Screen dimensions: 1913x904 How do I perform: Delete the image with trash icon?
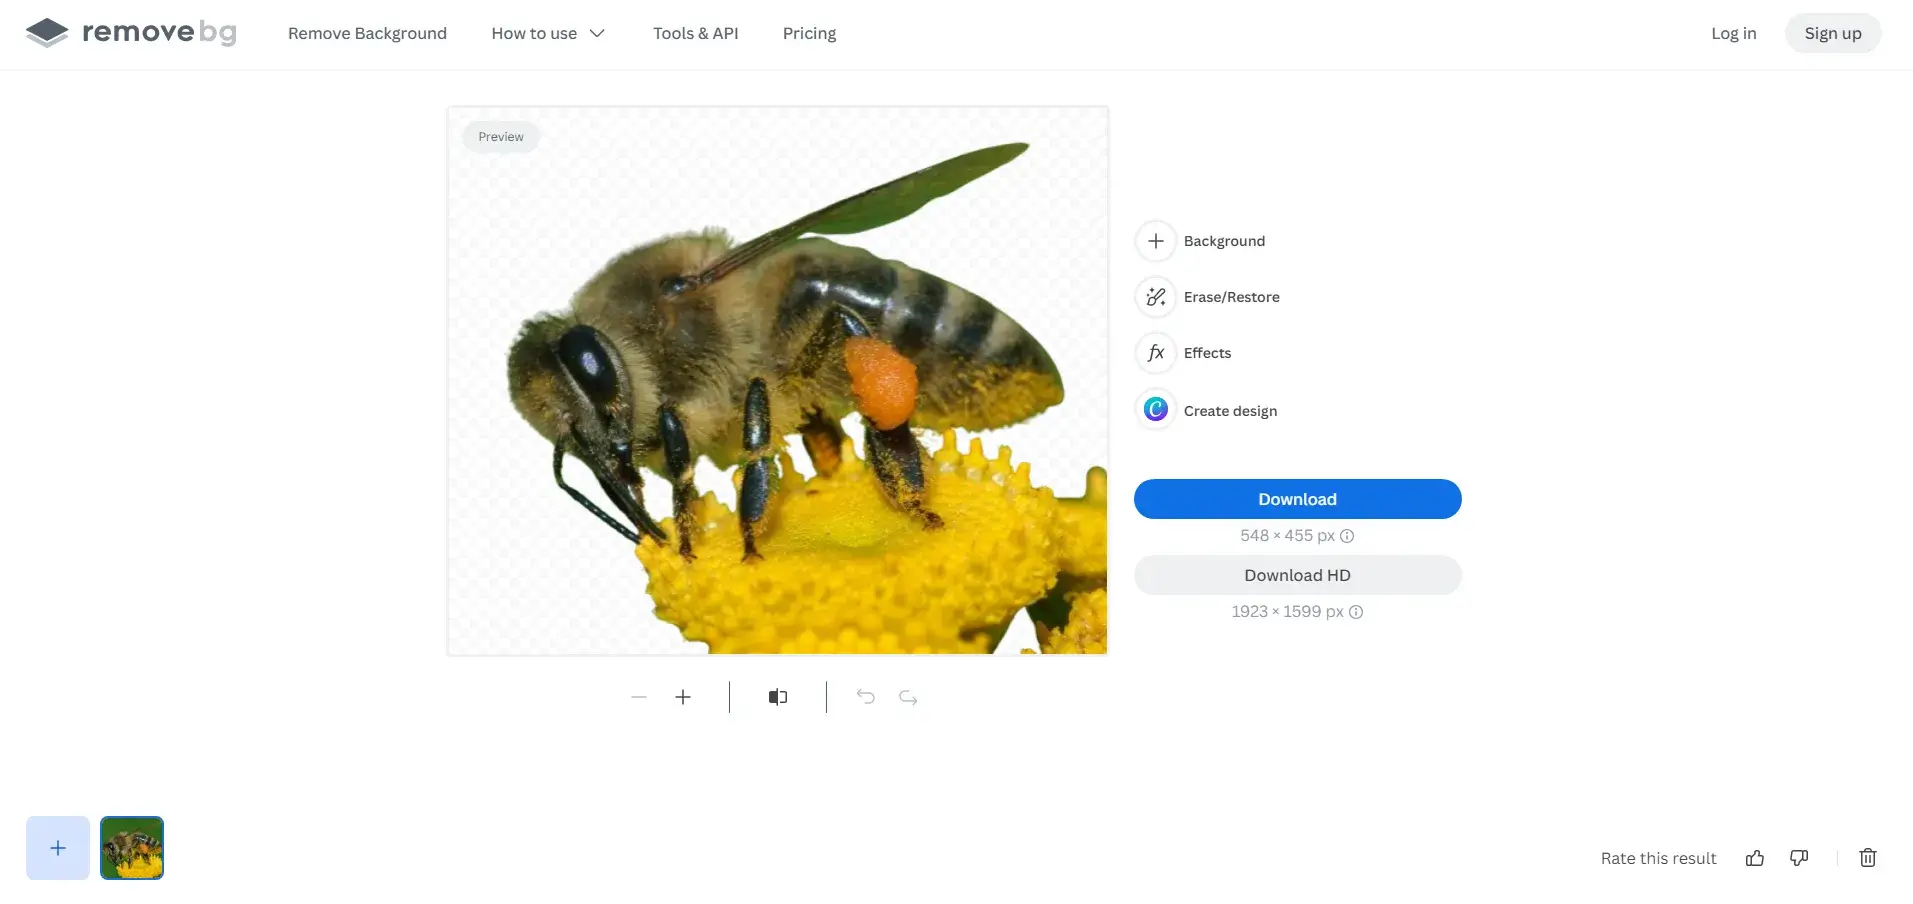point(1867,858)
